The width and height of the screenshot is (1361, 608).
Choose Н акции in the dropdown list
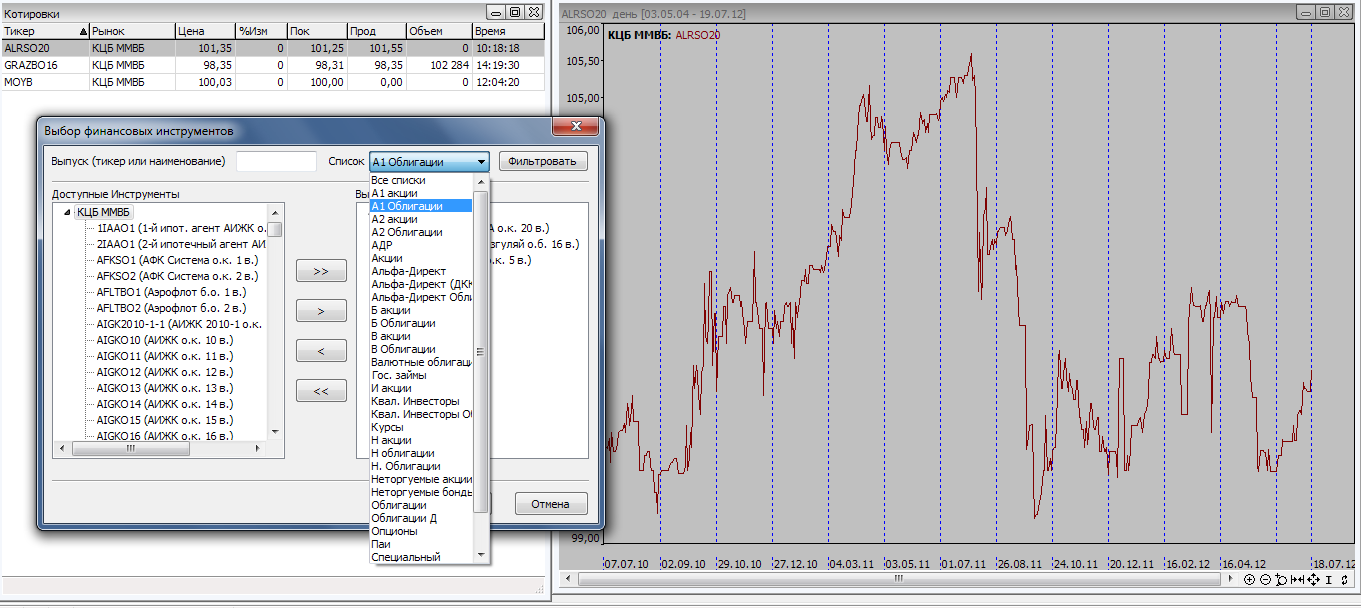[x=421, y=440]
